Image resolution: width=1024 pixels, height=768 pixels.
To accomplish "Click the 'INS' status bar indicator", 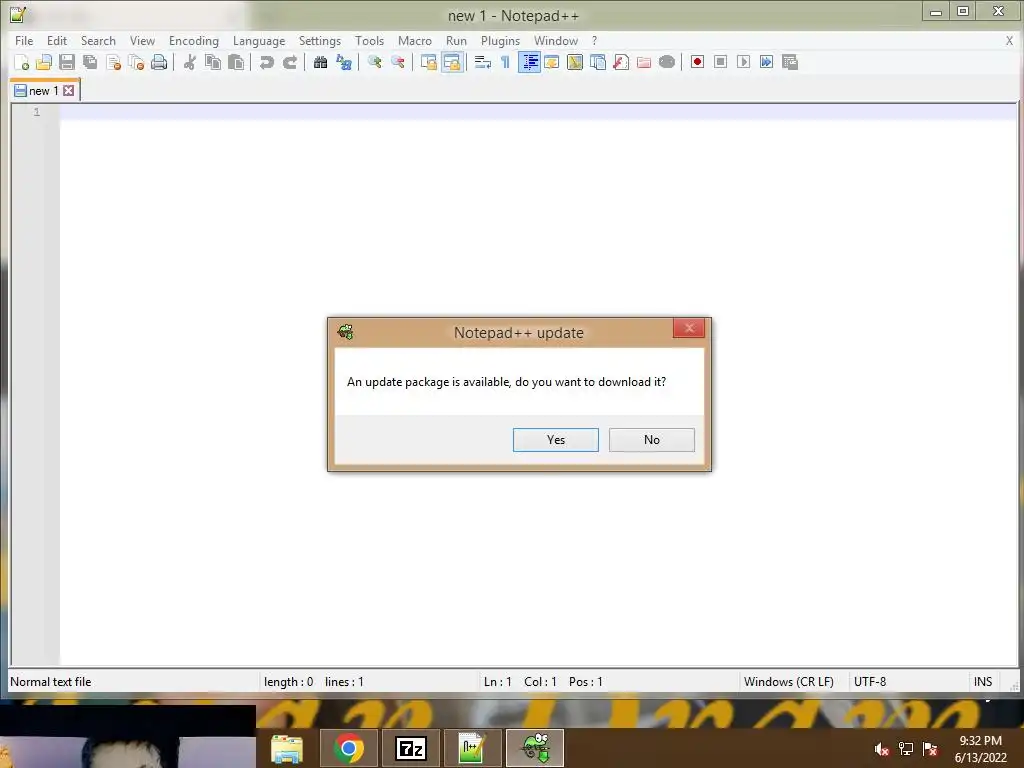I will coord(983,682).
